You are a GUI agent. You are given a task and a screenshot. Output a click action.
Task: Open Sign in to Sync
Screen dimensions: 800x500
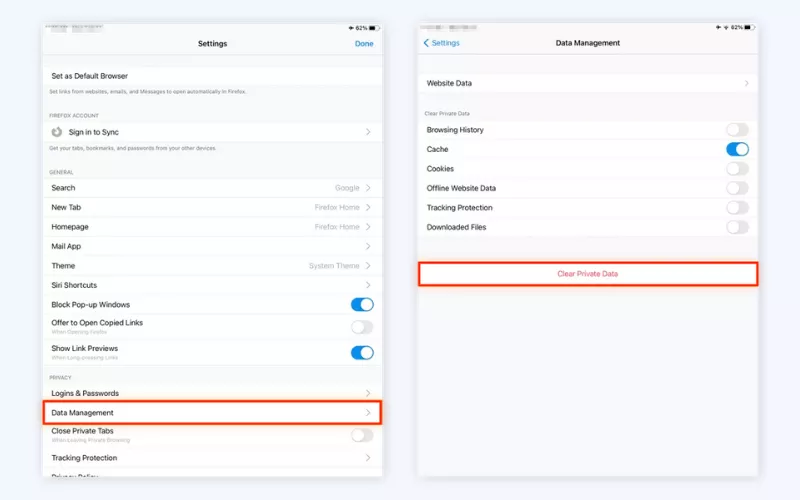[x=213, y=132]
